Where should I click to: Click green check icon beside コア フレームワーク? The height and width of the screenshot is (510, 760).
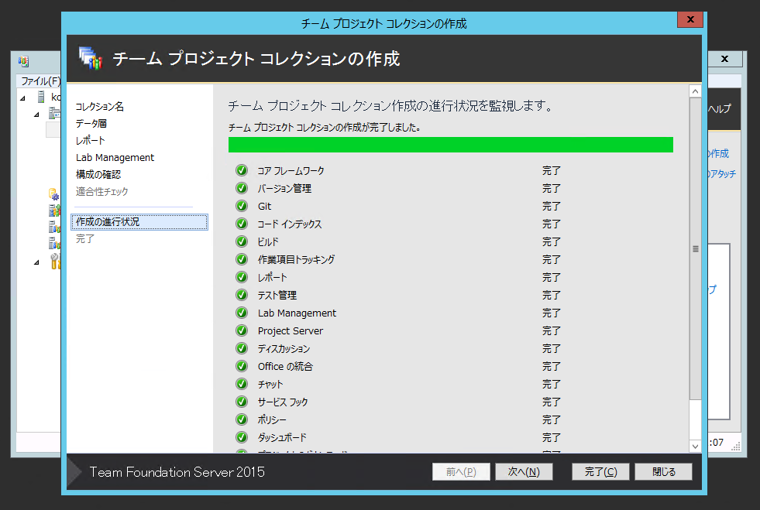241,170
